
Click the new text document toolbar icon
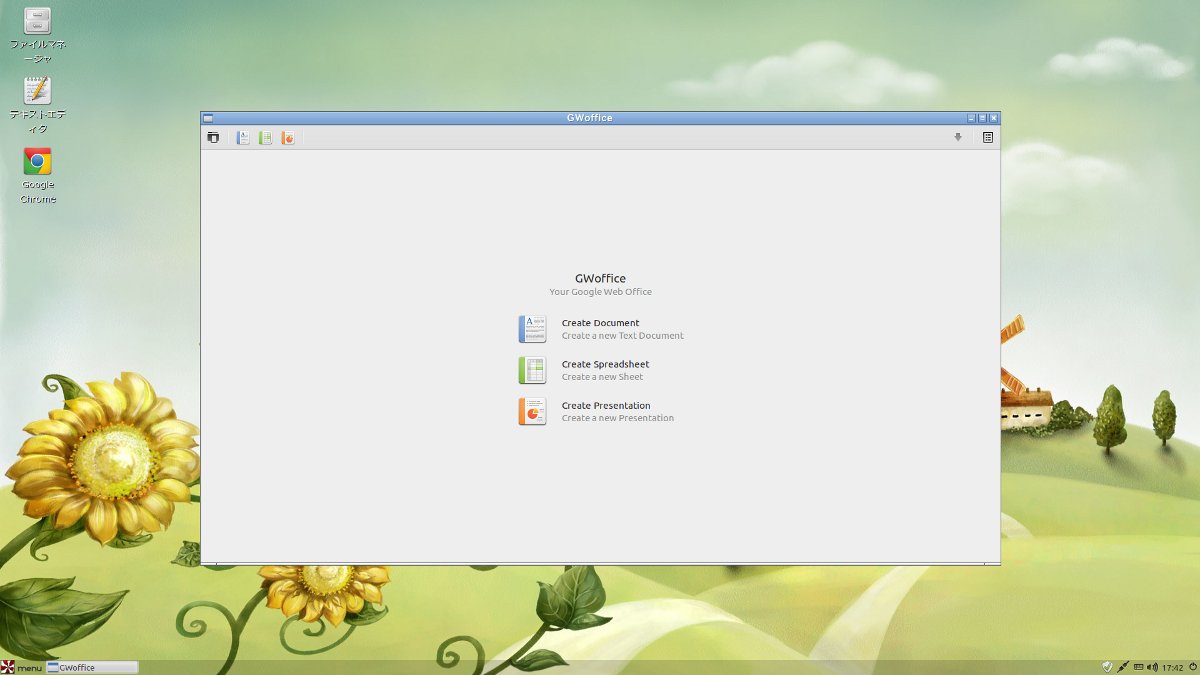243,138
